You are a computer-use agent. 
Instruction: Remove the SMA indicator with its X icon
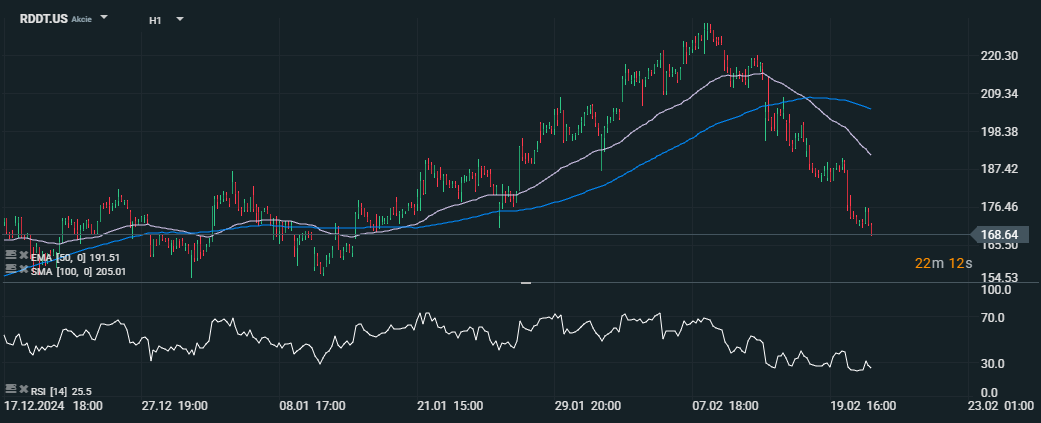(23, 270)
